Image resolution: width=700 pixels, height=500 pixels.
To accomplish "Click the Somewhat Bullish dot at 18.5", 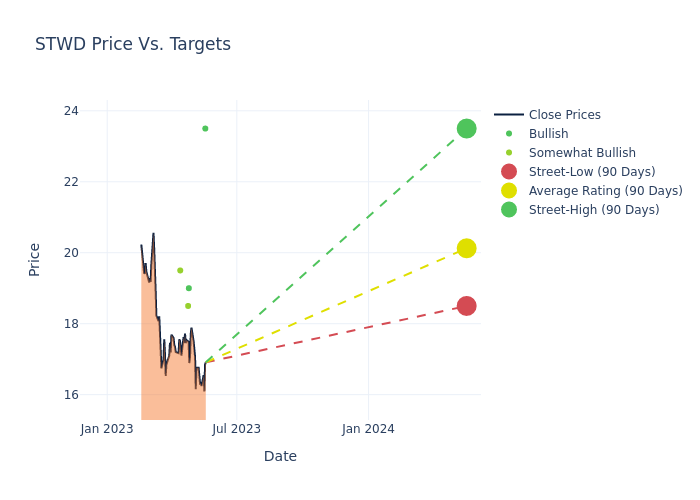I will pyautogui.click(x=188, y=306).
